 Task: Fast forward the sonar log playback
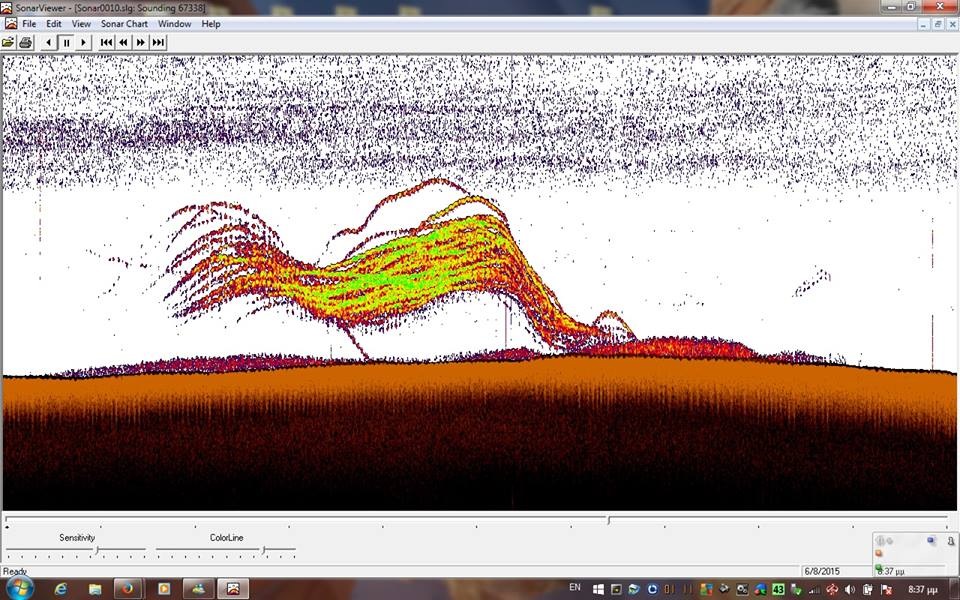[x=140, y=42]
